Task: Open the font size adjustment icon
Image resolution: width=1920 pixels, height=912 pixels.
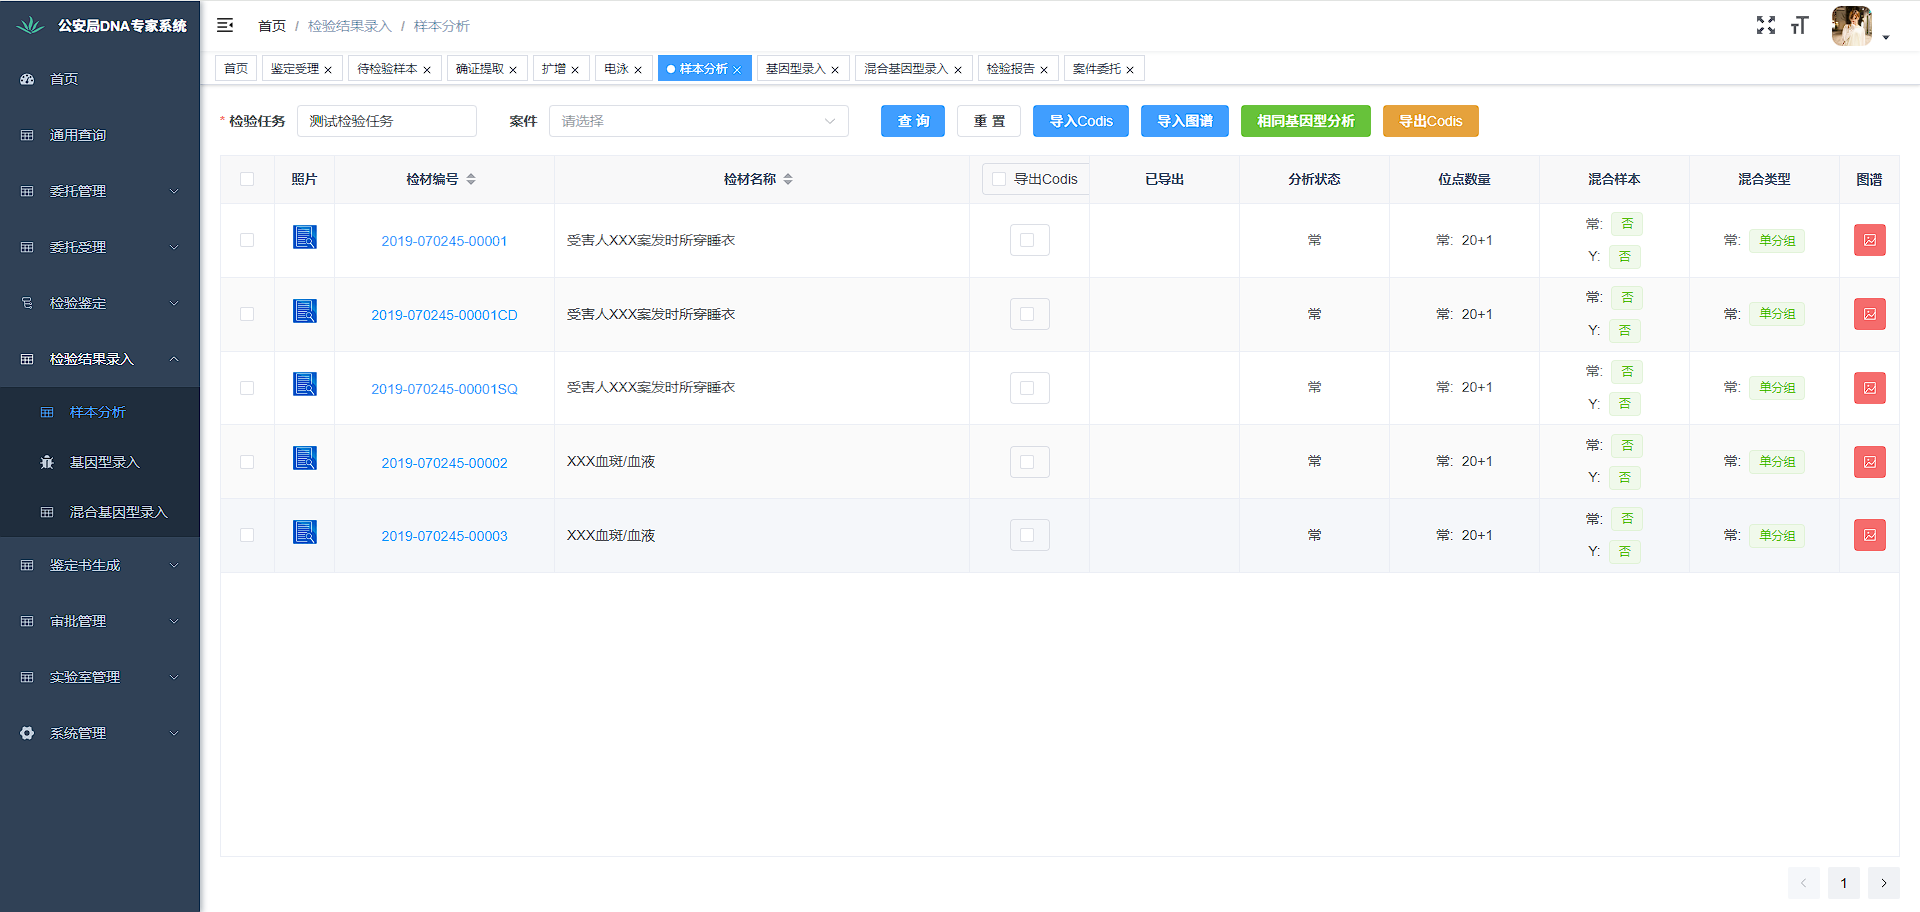Action: (1800, 25)
